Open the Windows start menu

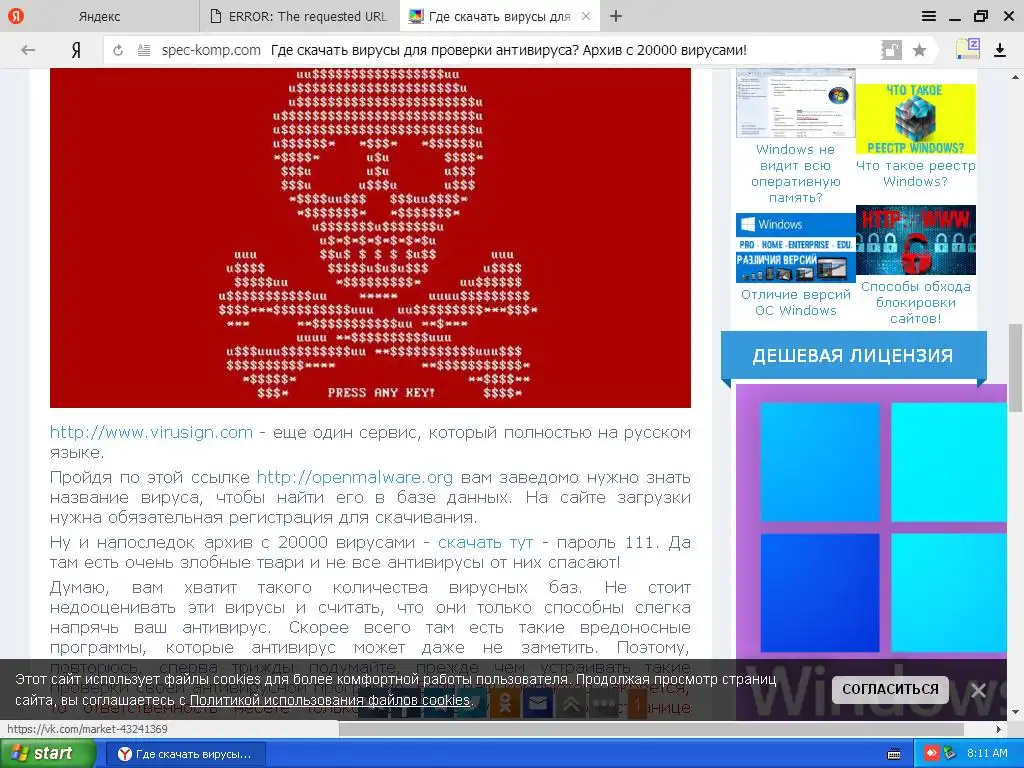[47, 754]
